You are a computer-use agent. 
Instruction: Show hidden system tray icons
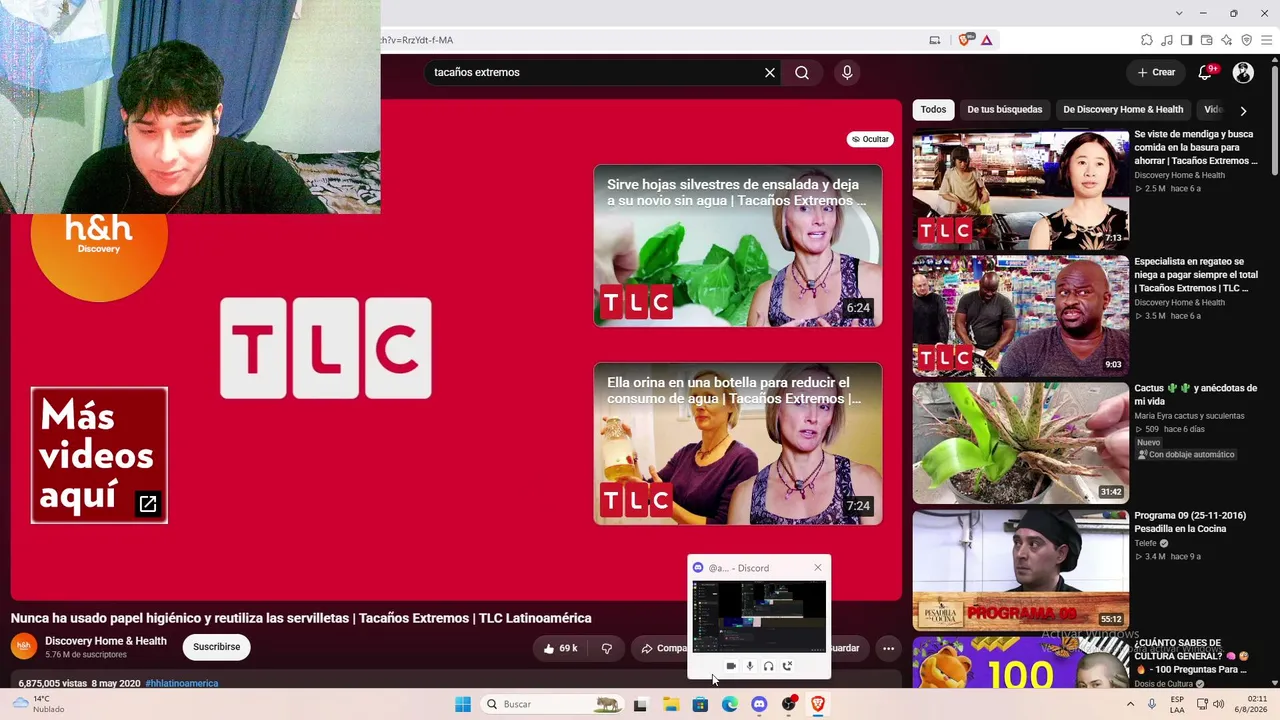tap(1131, 704)
